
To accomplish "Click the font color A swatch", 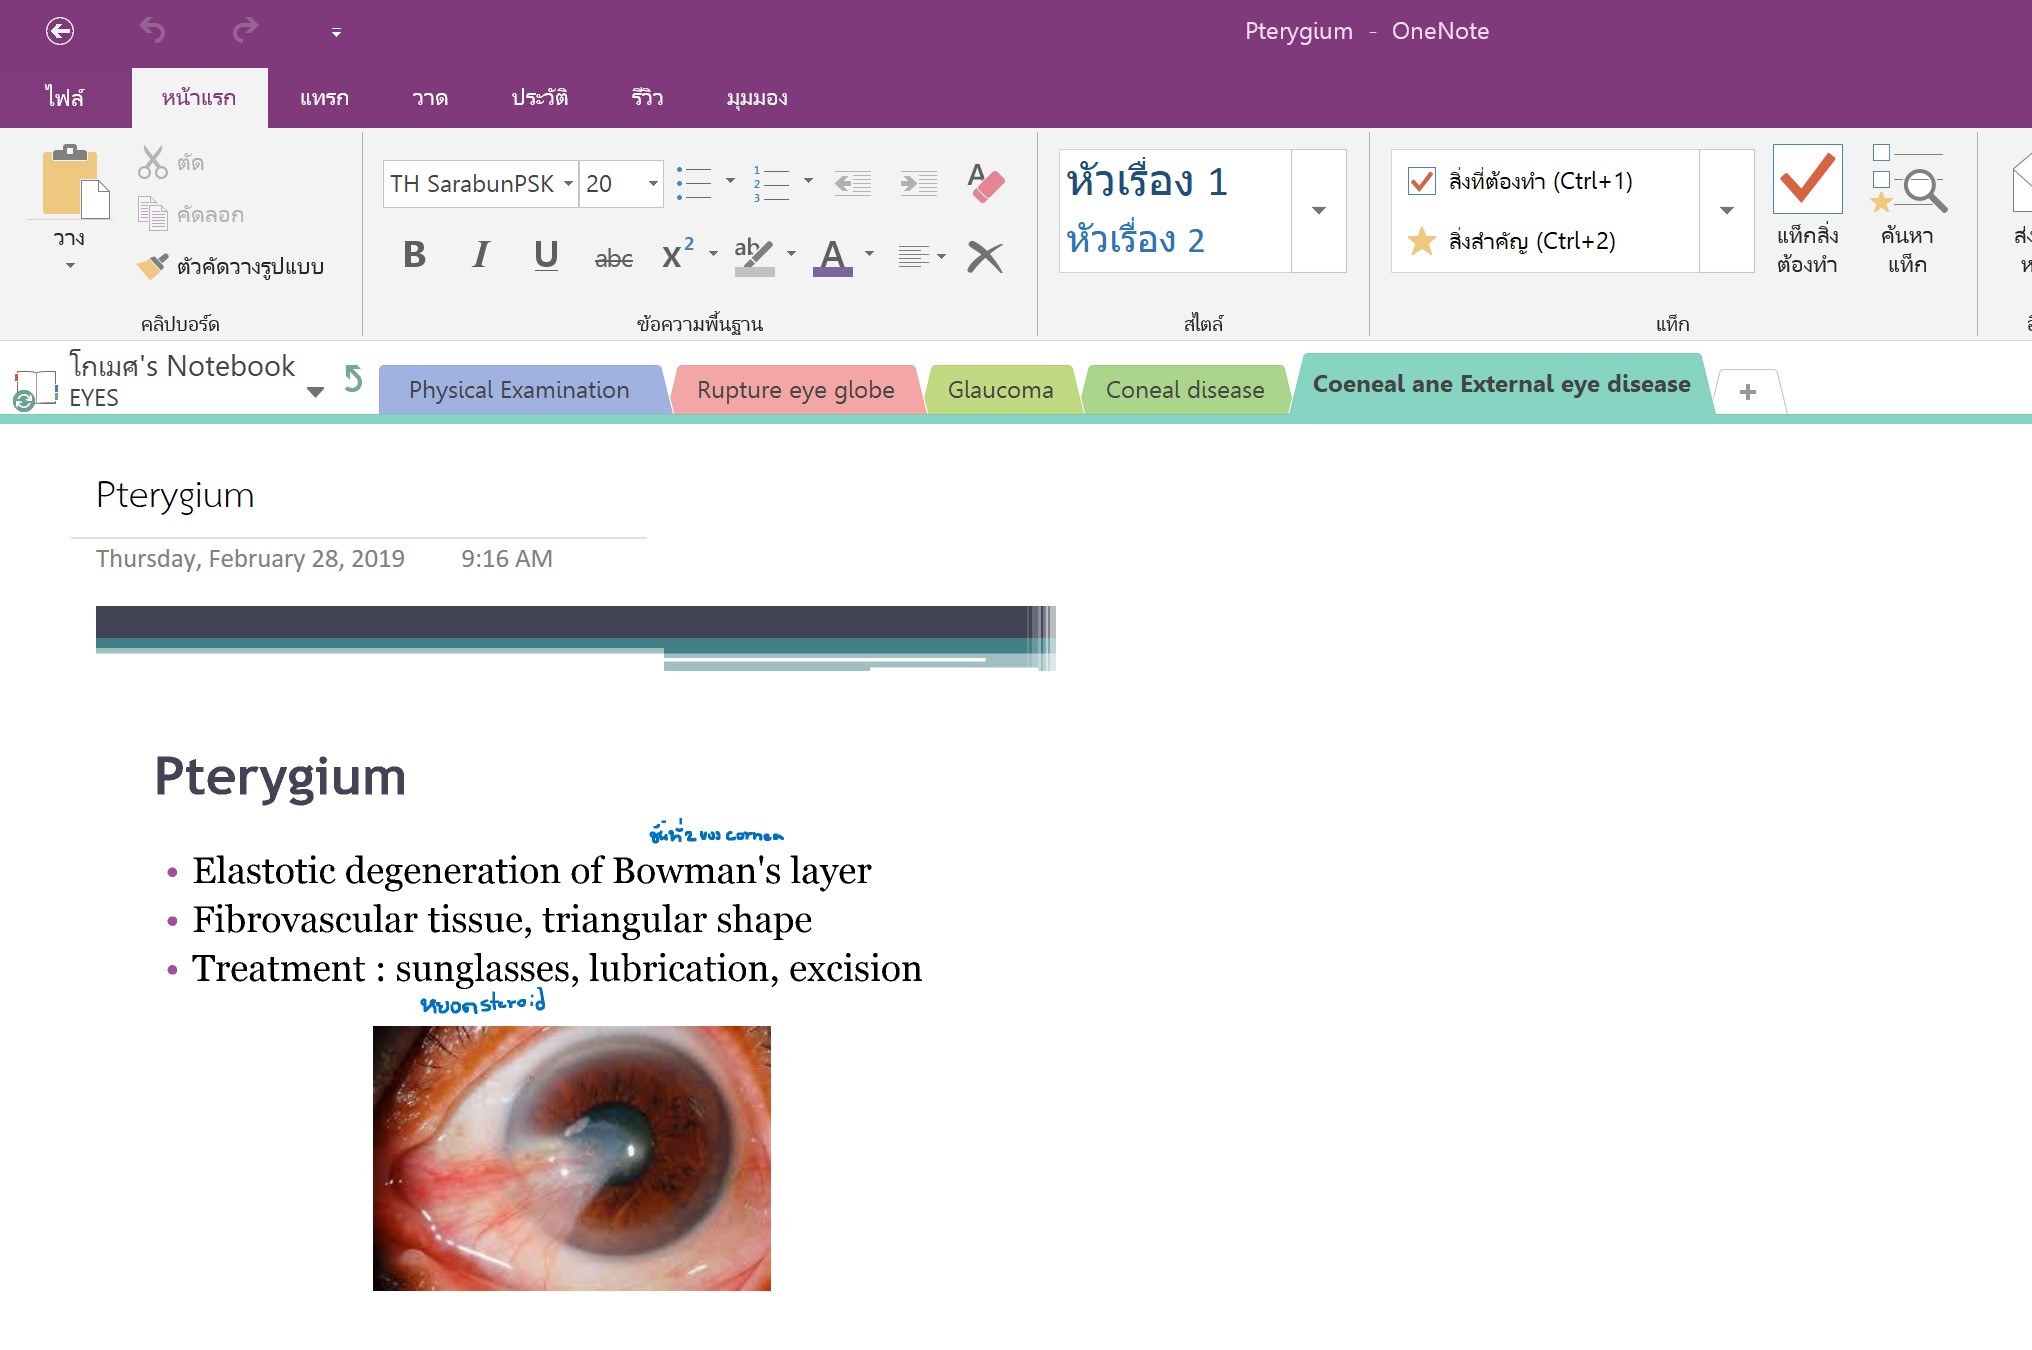I will tap(832, 256).
